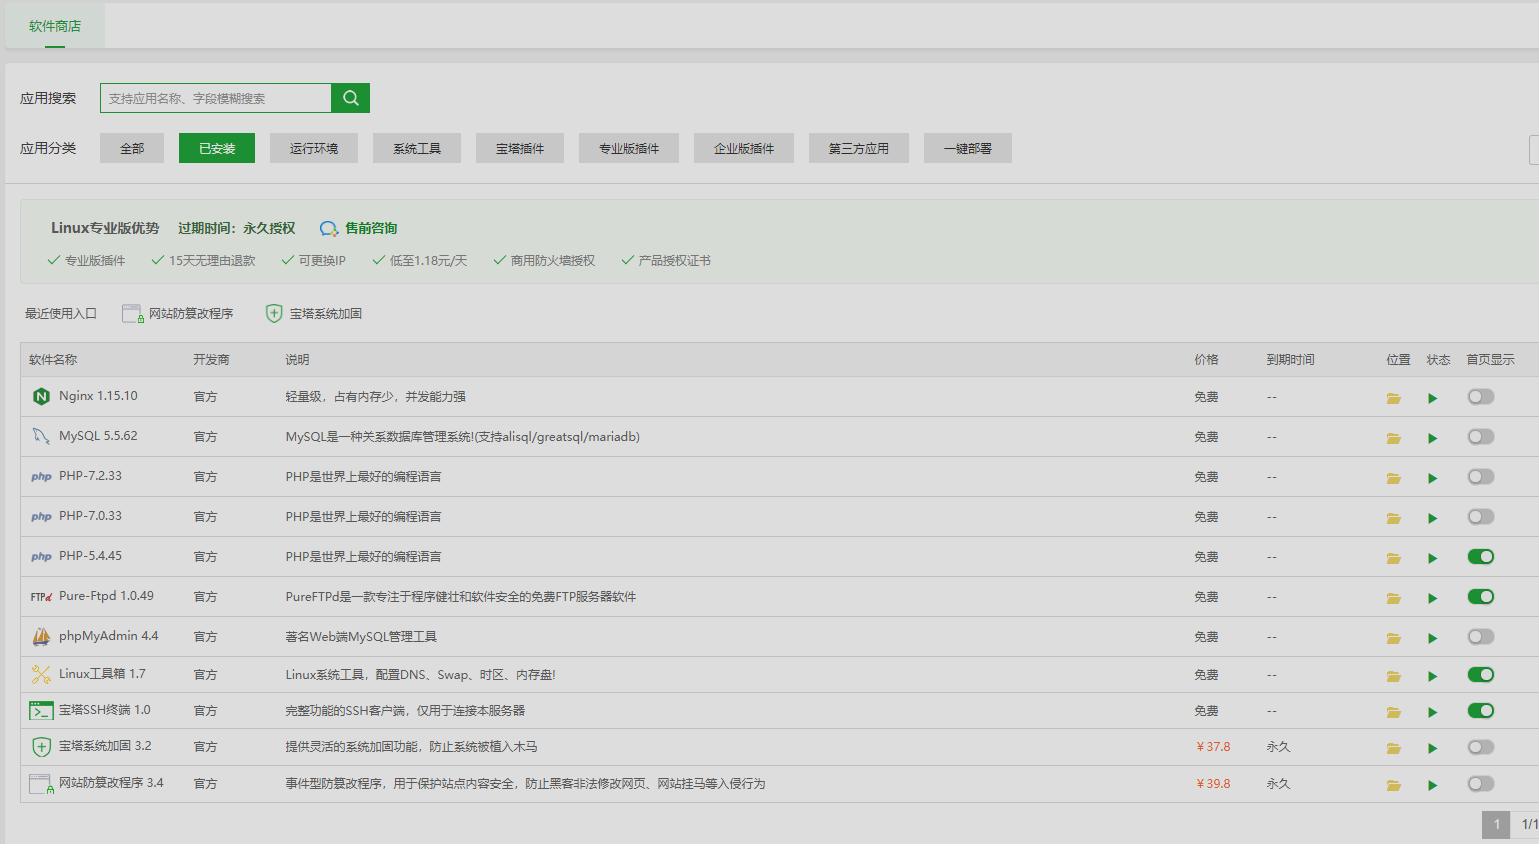The height and width of the screenshot is (844, 1539).
Task: Click the phpMyAdmin sailboat icon
Action: pyautogui.click(x=41, y=636)
